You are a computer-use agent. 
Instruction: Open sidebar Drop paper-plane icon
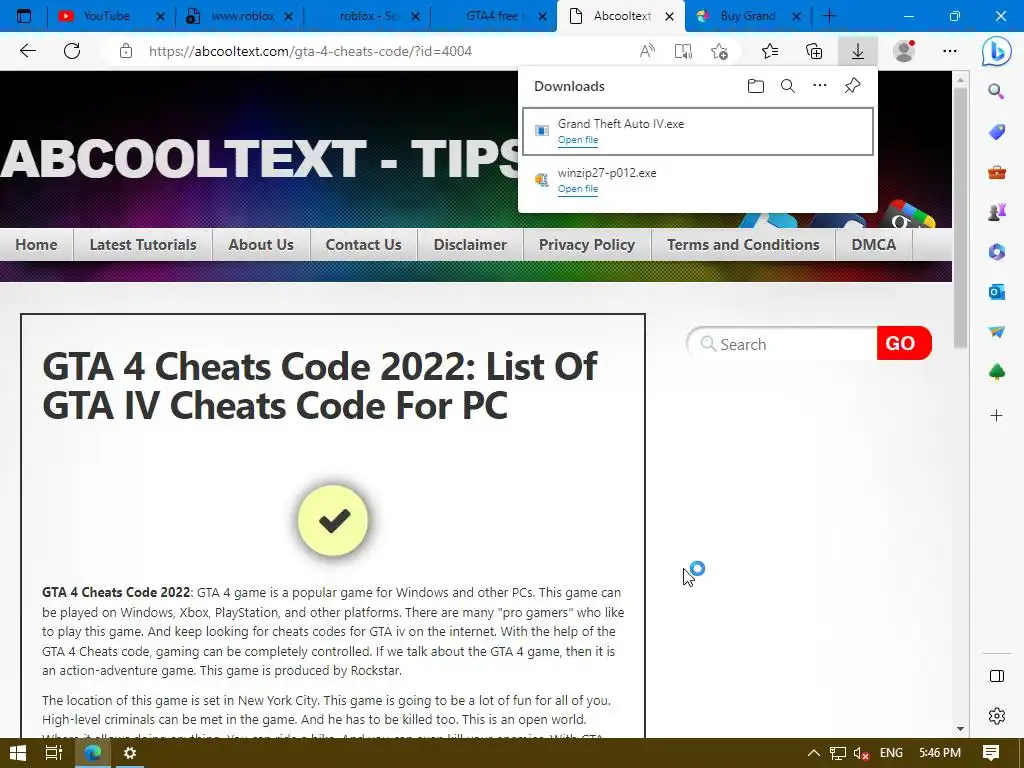(997, 332)
